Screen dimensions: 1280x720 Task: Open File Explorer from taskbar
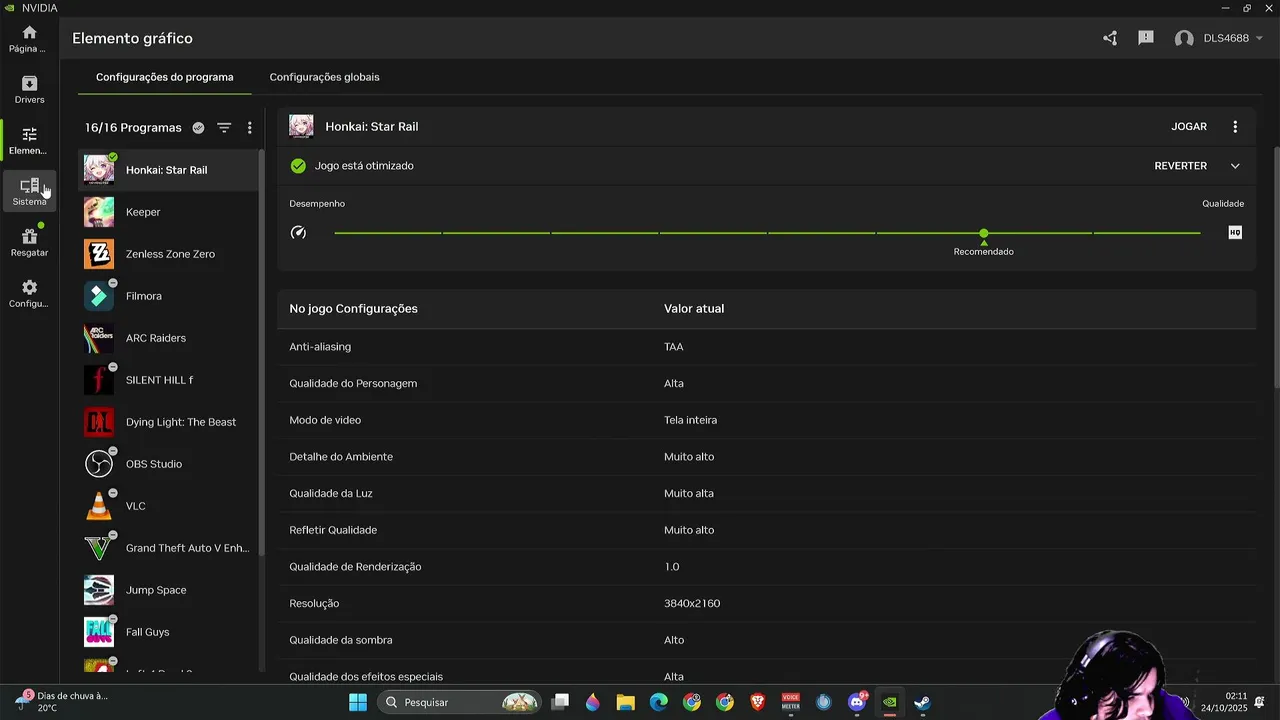(x=626, y=702)
